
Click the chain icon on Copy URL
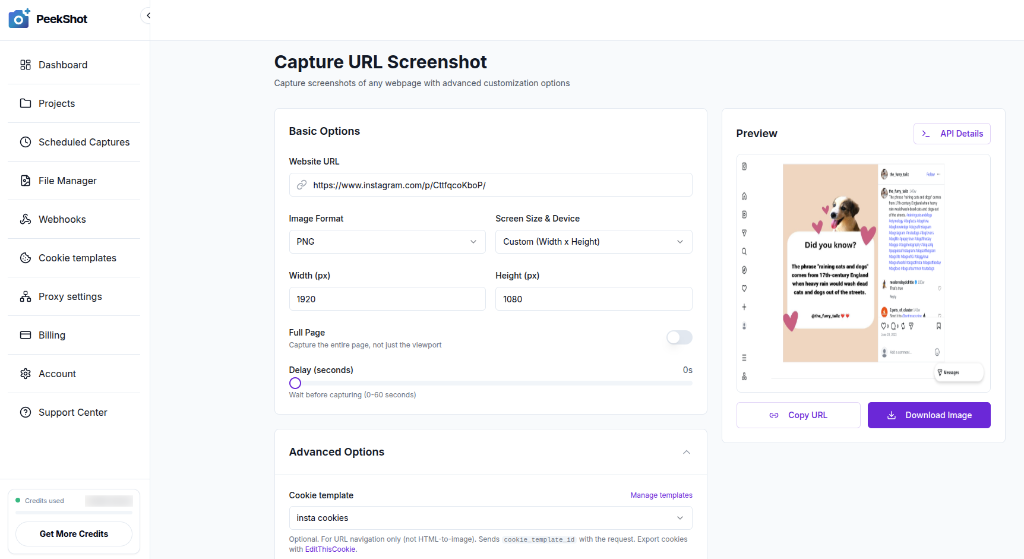(x=774, y=415)
